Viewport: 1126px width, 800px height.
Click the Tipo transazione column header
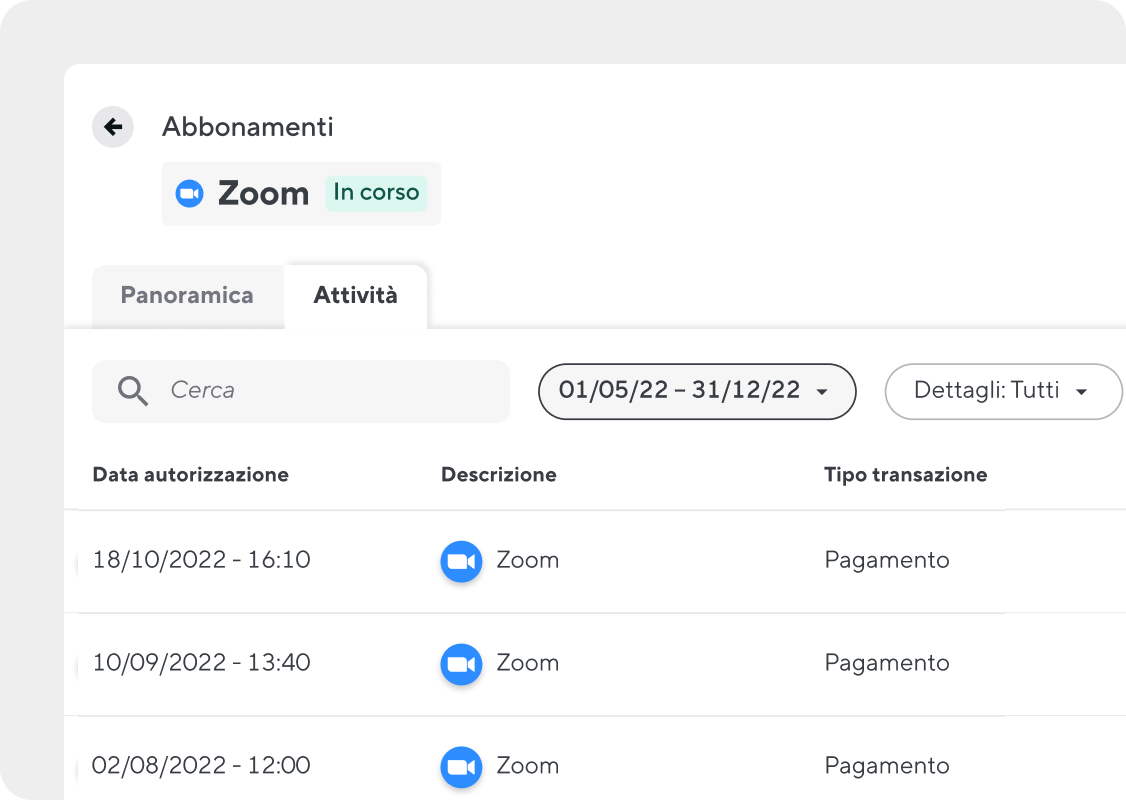click(x=906, y=475)
